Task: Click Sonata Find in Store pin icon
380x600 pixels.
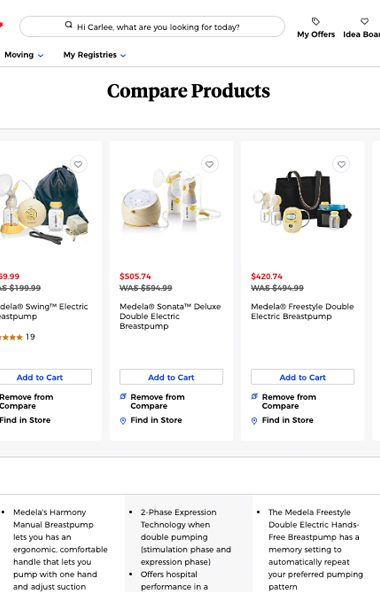Action: pos(123,421)
